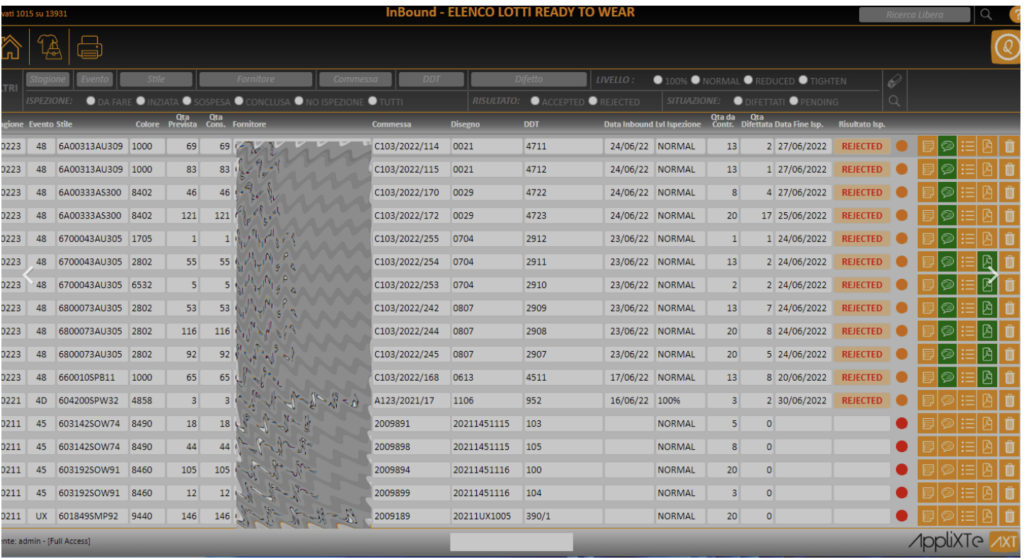Click the printer icon in the toolbar

point(90,46)
